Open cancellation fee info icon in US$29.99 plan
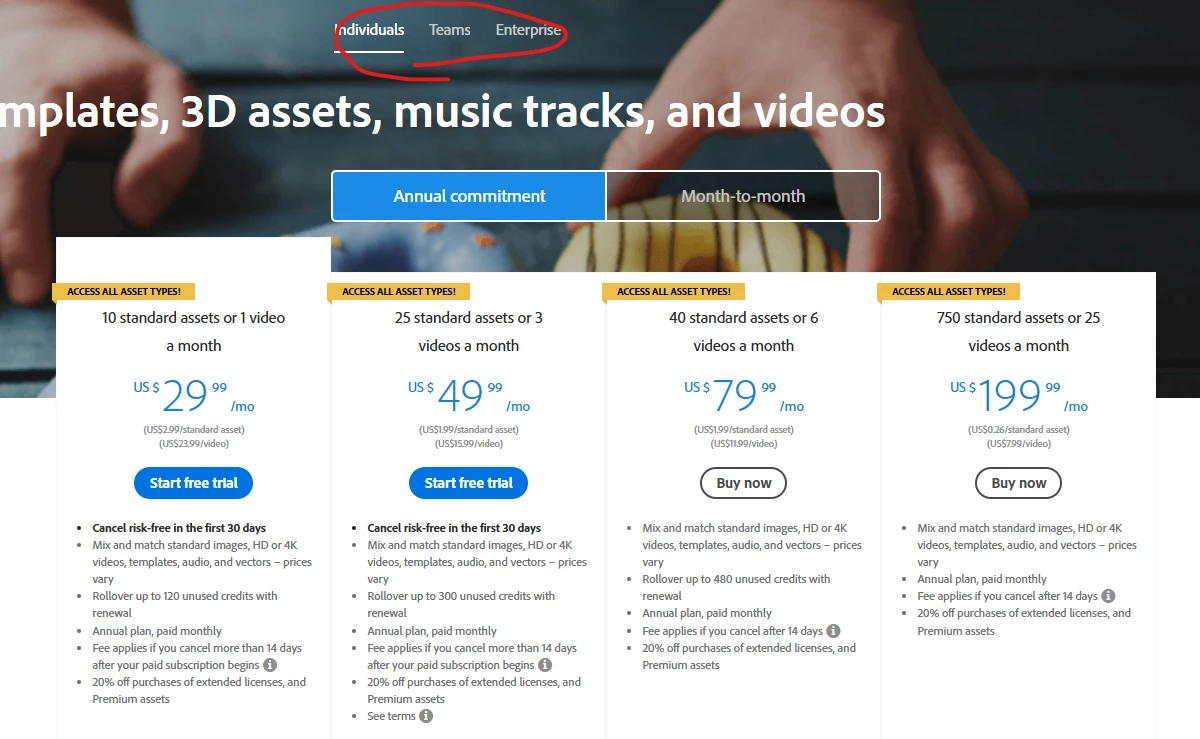 (270, 665)
